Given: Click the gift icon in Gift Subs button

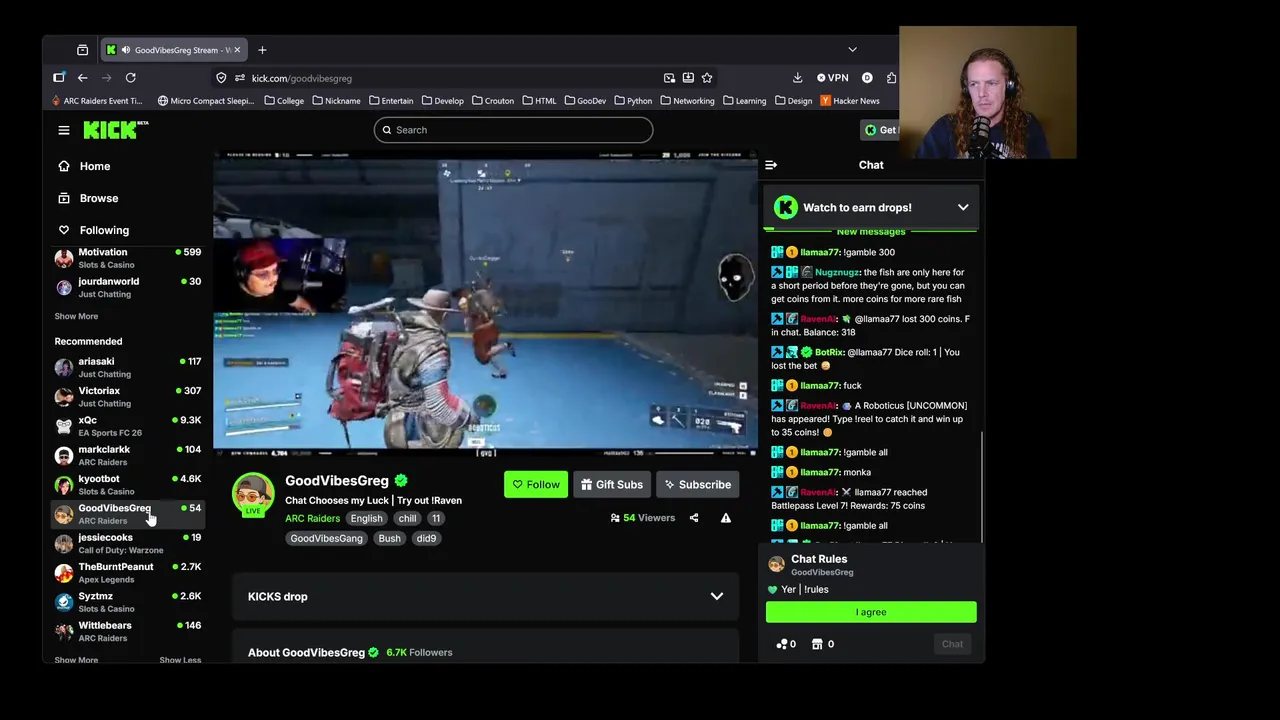Looking at the screenshot, I should (x=586, y=485).
